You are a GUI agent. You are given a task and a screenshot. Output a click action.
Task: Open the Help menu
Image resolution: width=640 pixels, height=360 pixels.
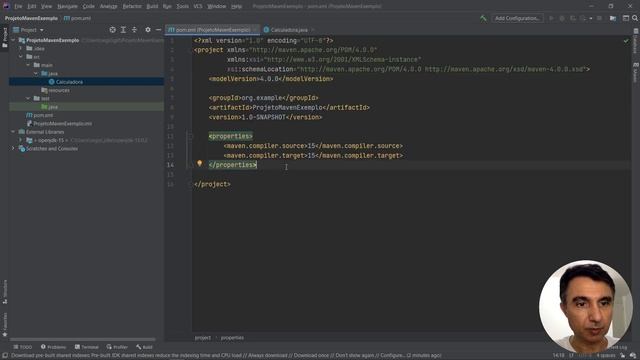click(x=236, y=7)
